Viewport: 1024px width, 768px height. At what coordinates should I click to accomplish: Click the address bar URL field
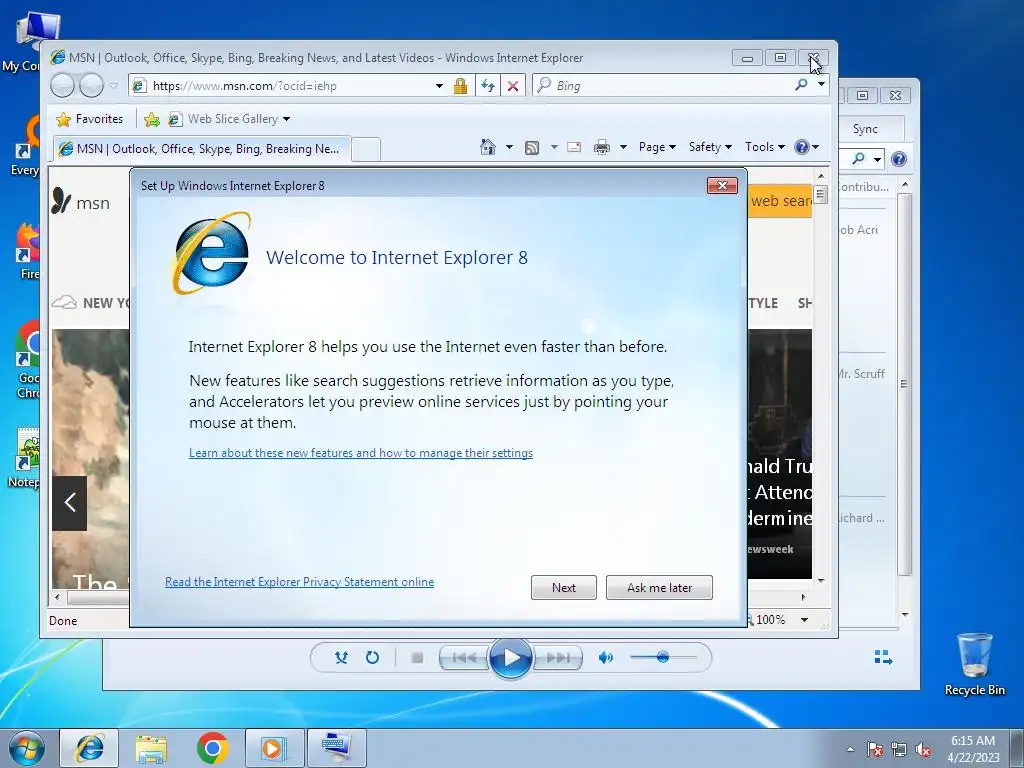point(284,86)
